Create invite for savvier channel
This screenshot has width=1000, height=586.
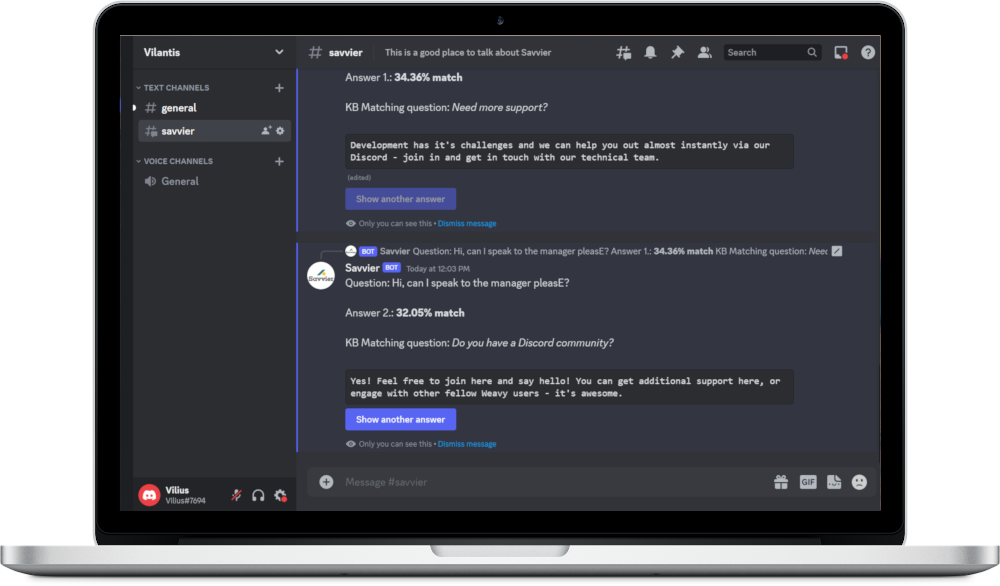pos(266,131)
